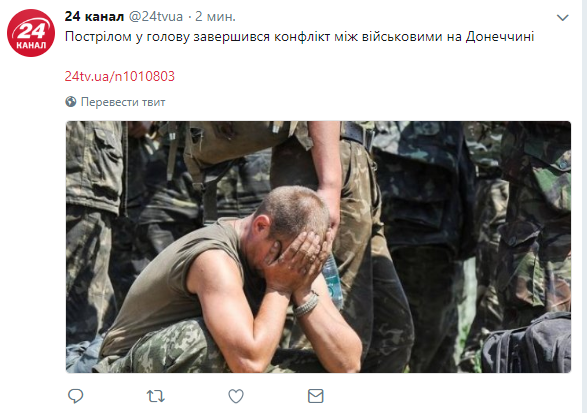Like the tweet with heart icon

click(236, 396)
